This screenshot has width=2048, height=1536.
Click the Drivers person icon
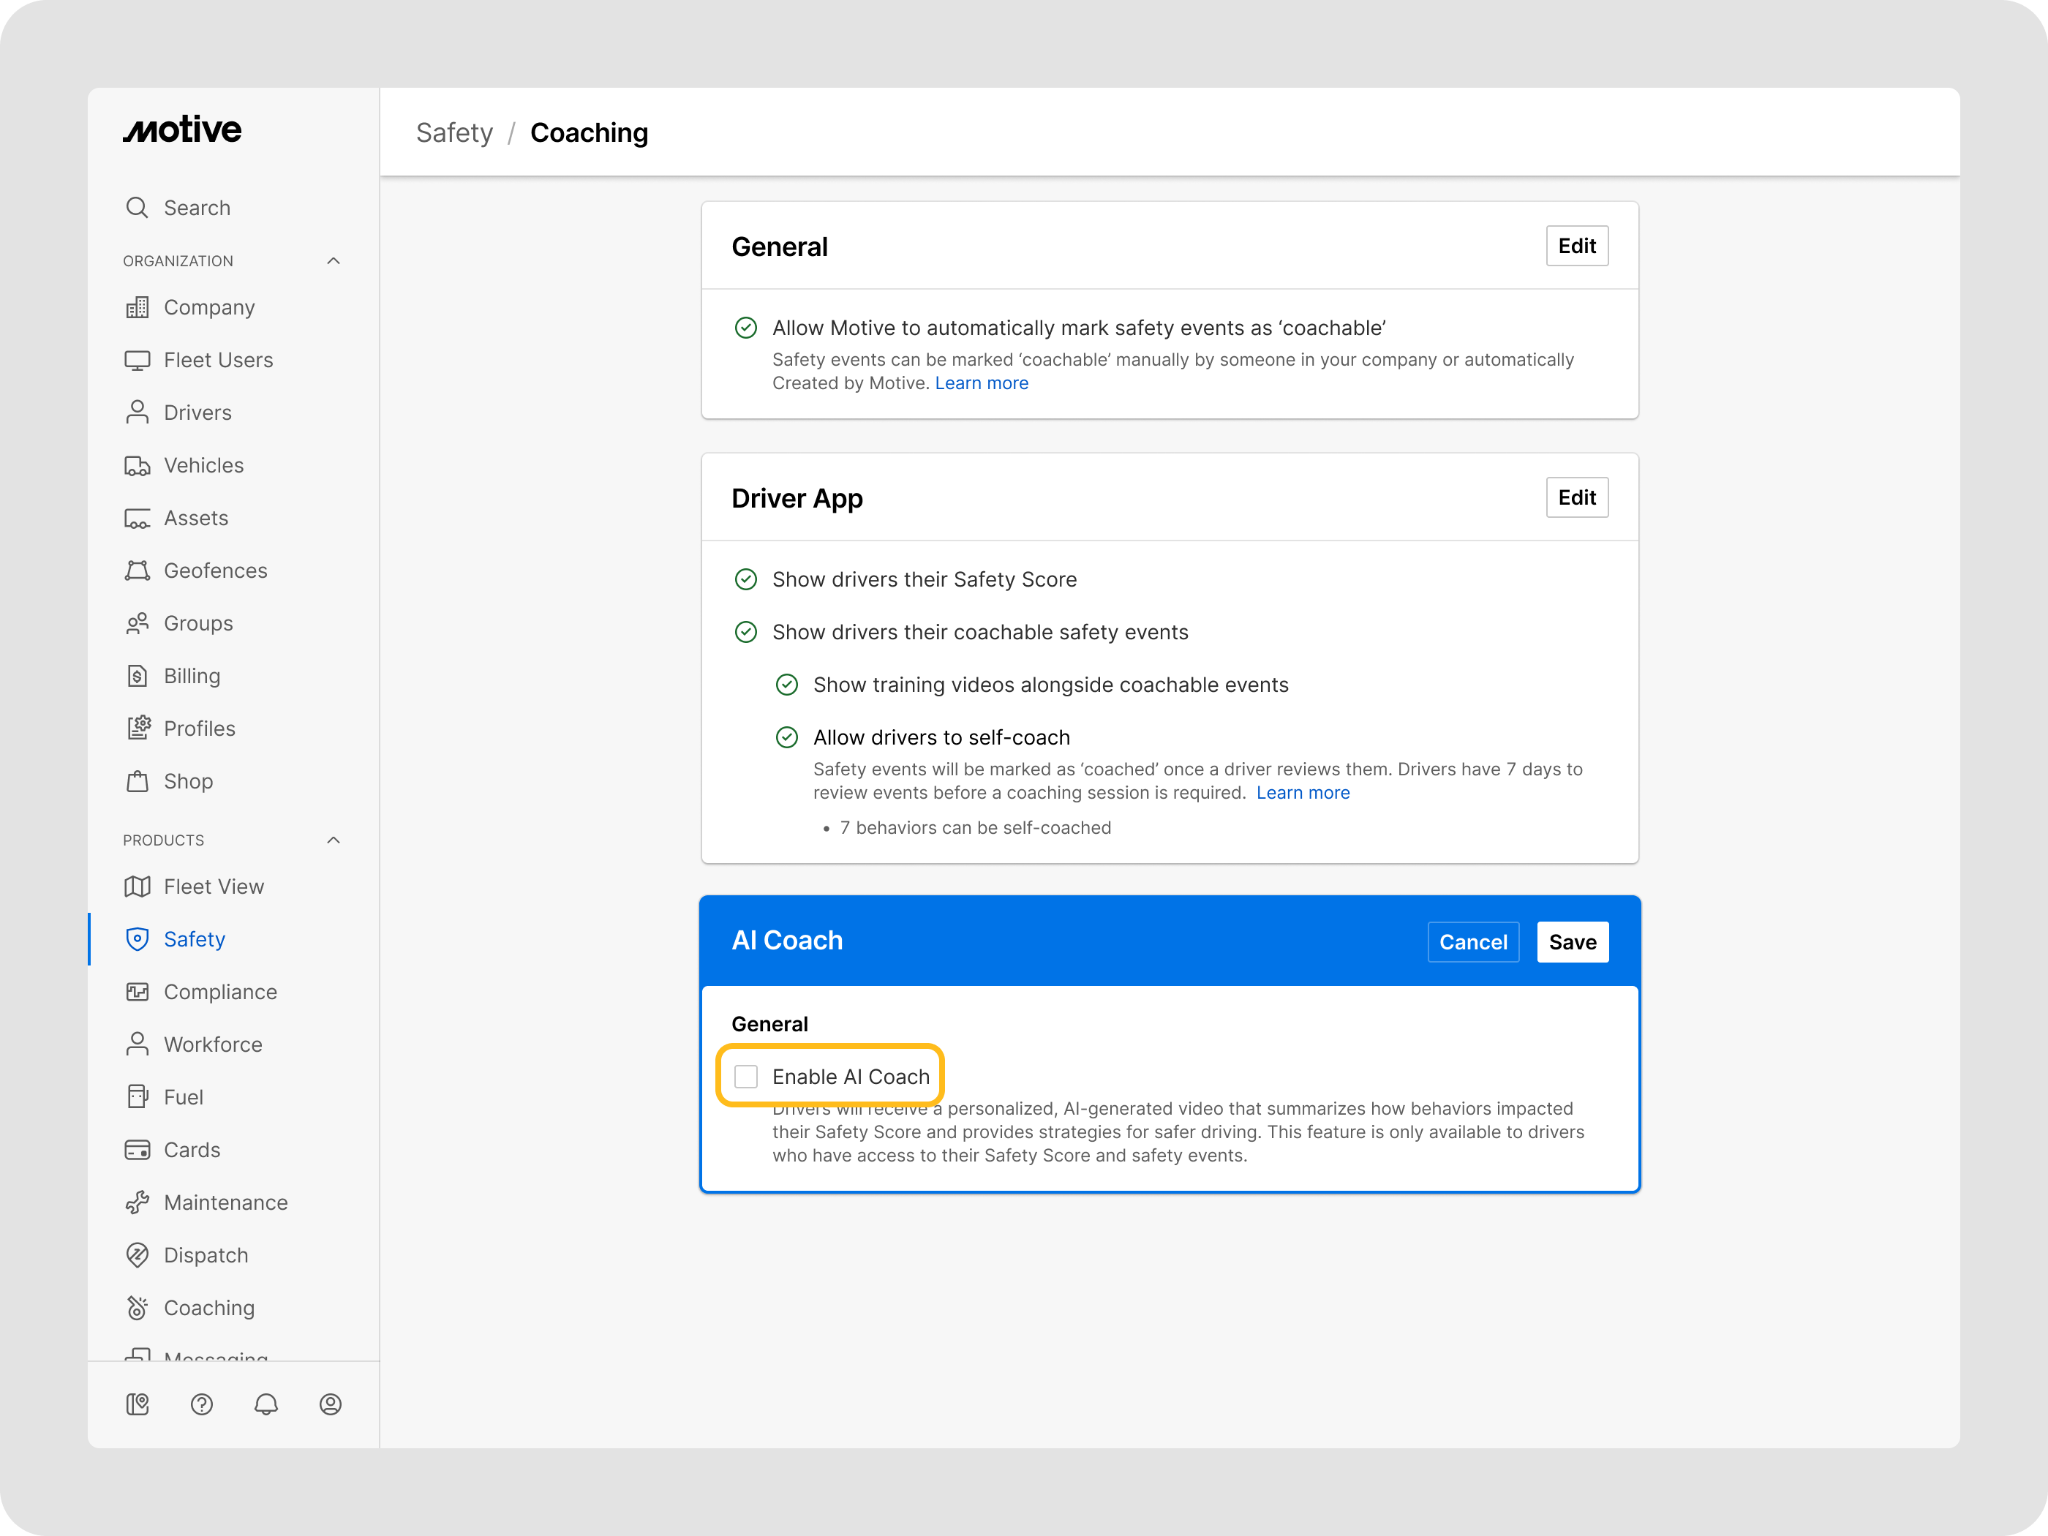tap(137, 412)
